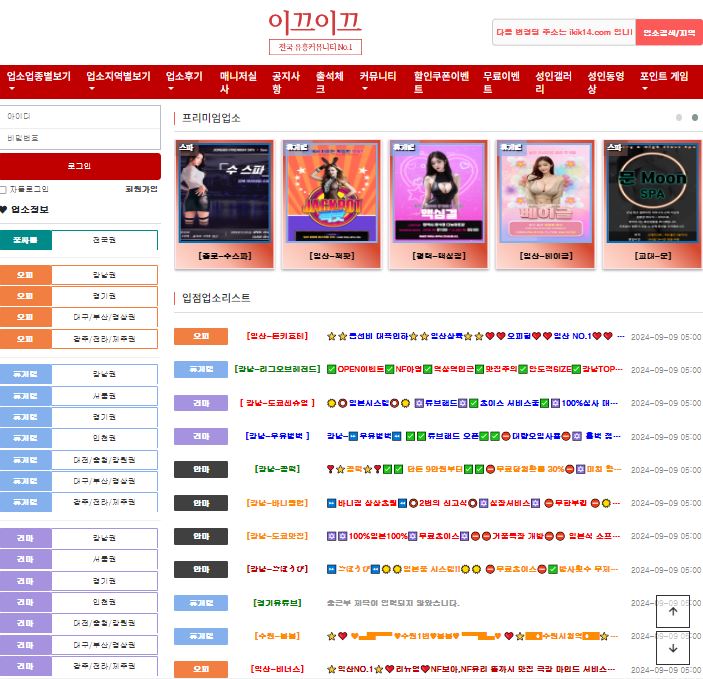Click the 입점업소리스트 section heading
This screenshot has height=679, width=703.
click(x=216, y=298)
